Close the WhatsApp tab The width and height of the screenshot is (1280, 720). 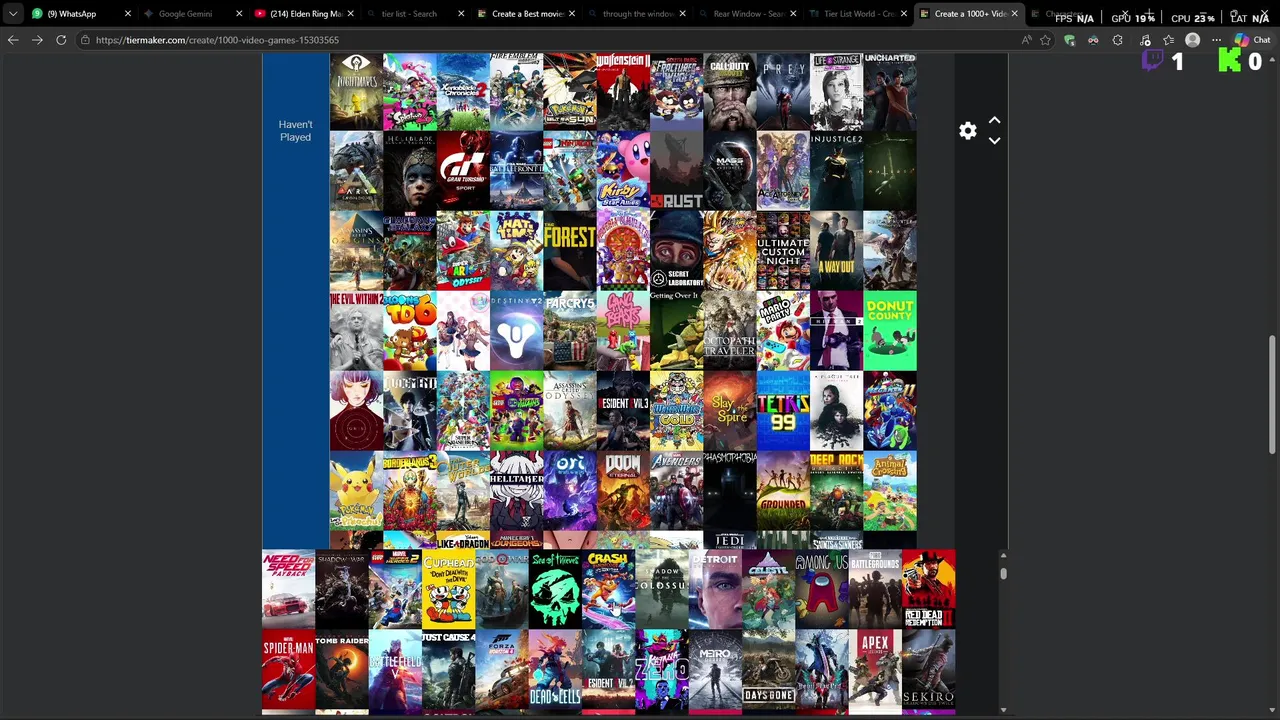coord(128,14)
